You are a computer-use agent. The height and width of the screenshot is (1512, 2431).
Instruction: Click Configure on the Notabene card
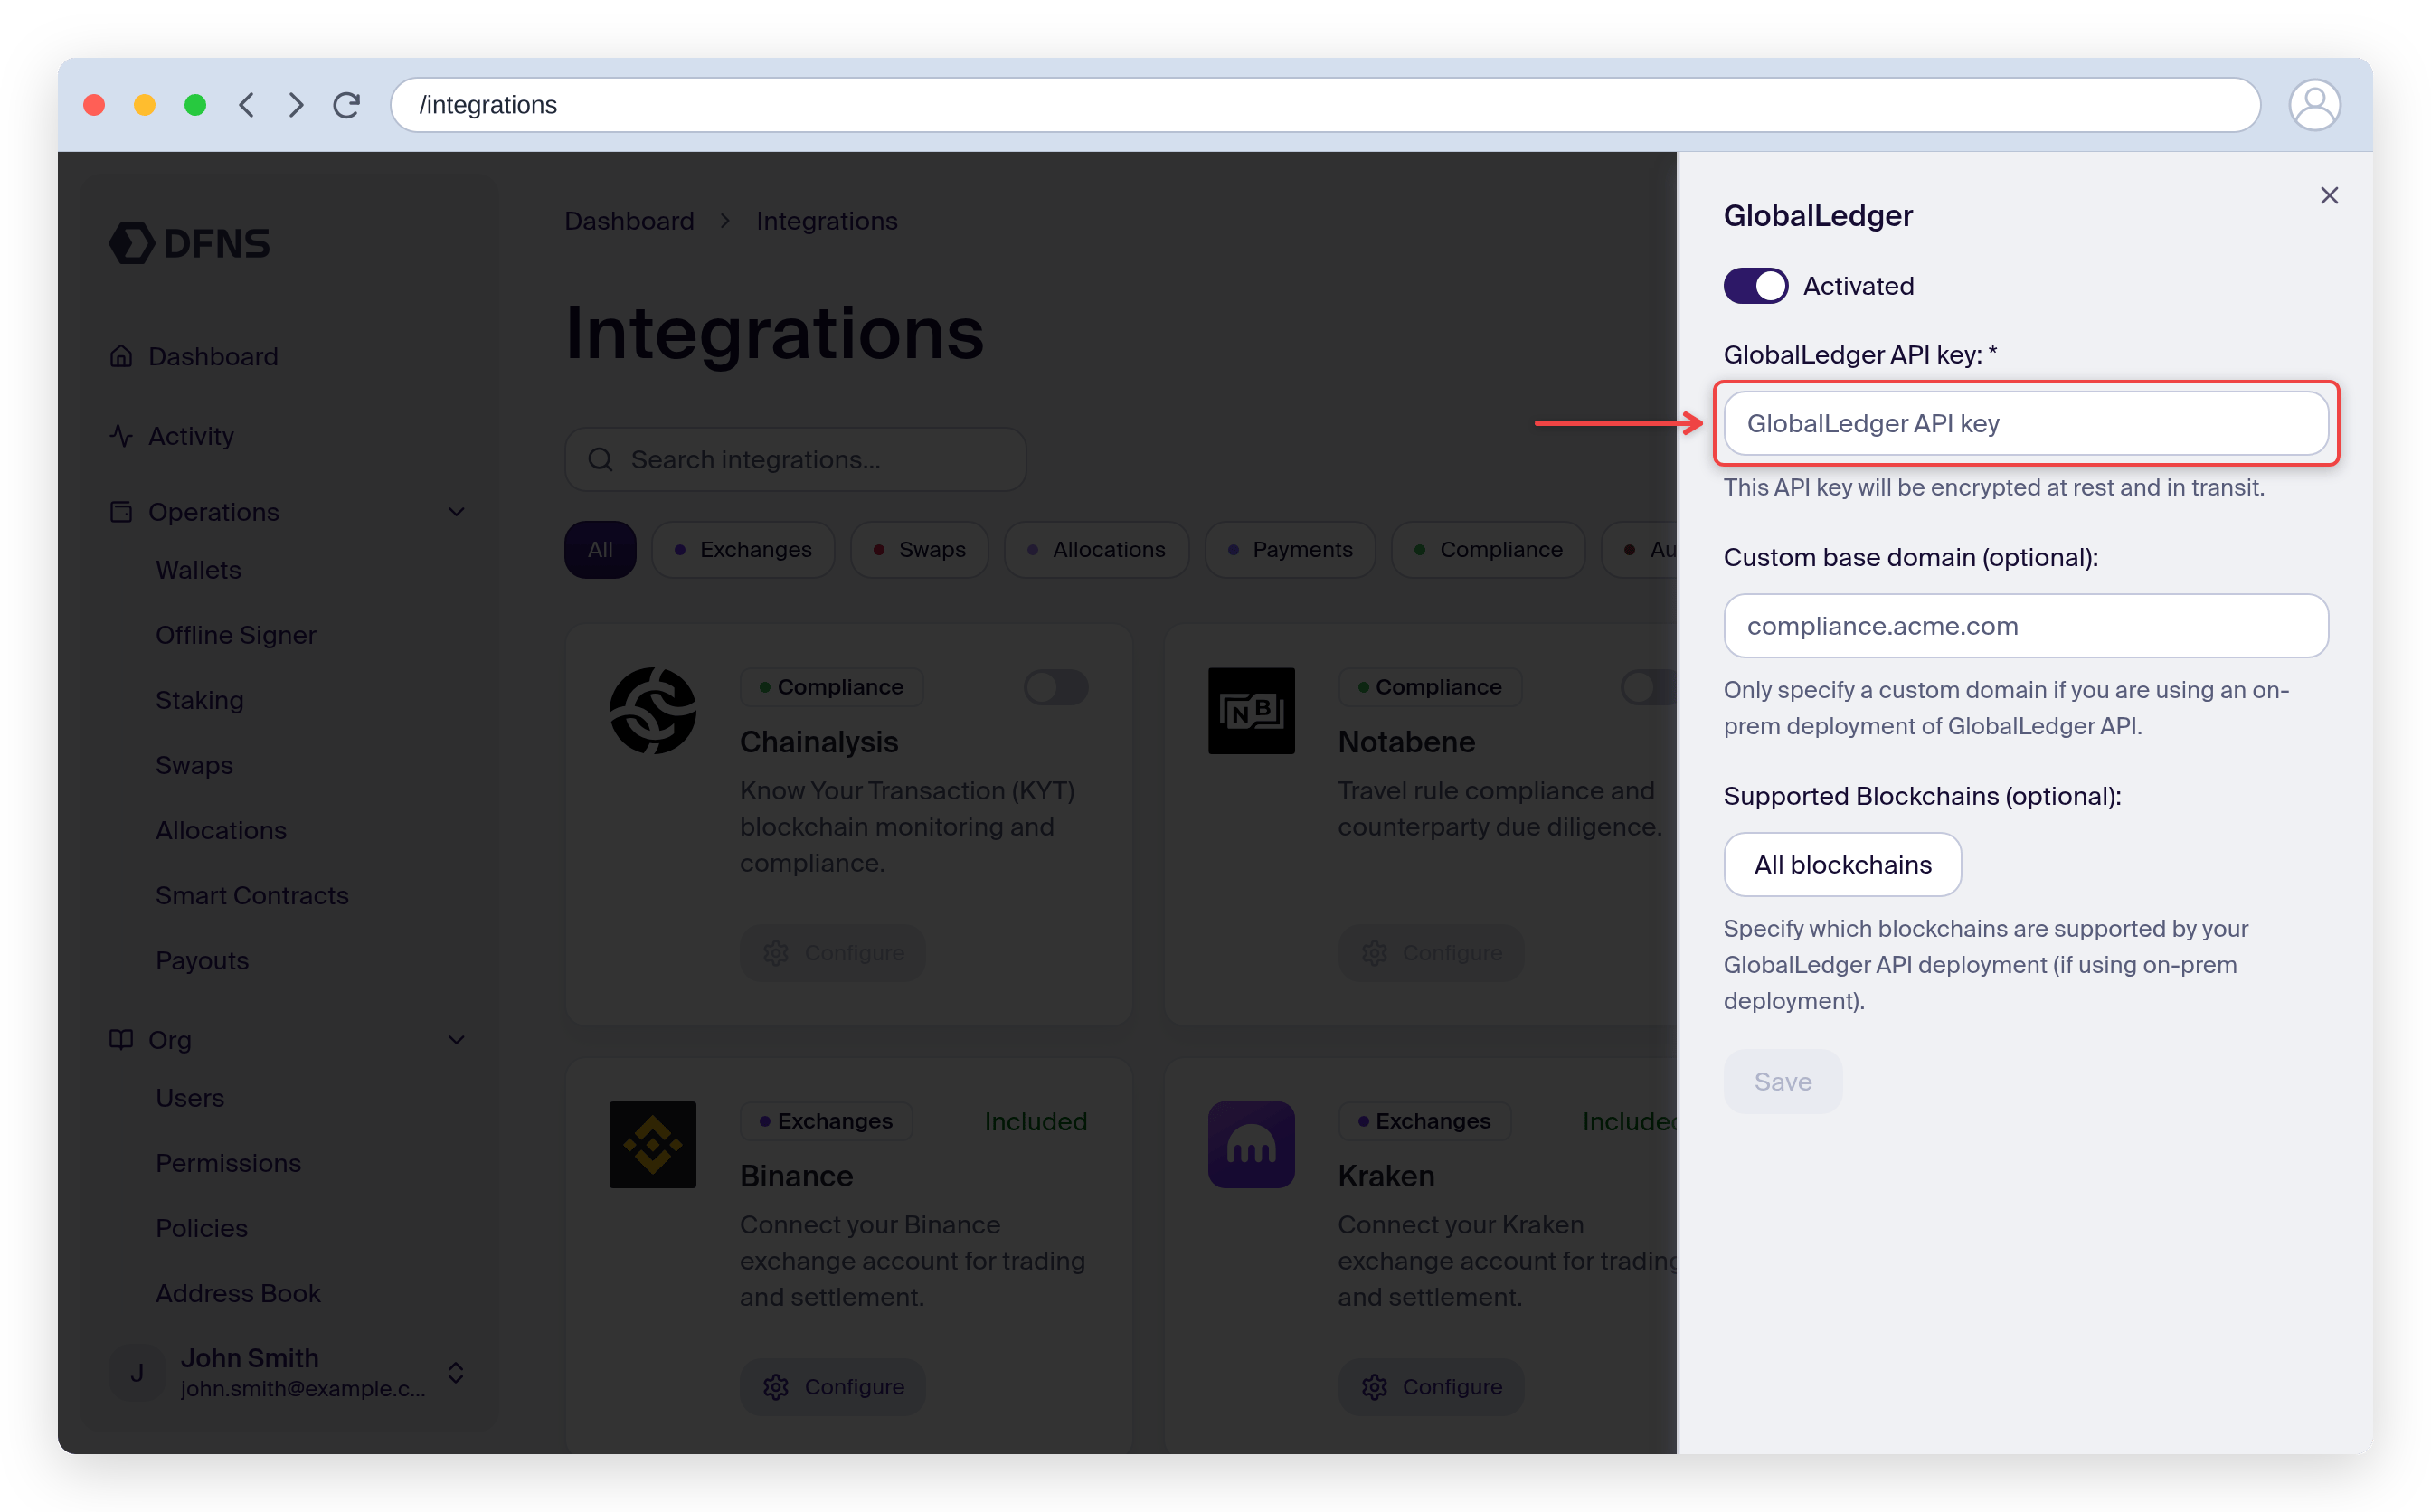point(1431,953)
